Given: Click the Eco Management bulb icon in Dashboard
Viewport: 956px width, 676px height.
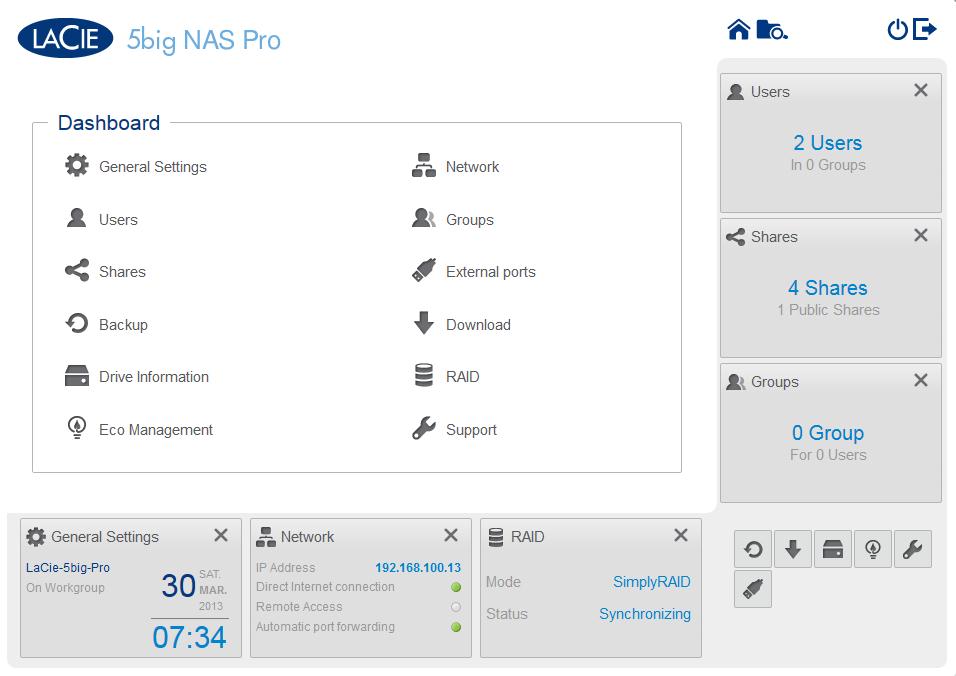Looking at the screenshot, I should pos(77,428).
